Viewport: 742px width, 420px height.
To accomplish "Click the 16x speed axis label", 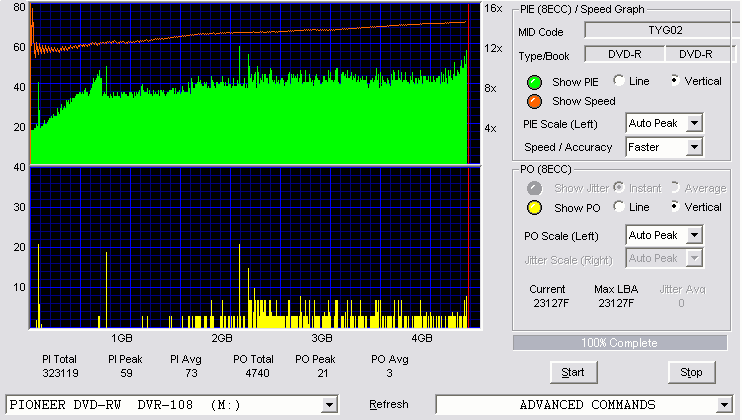I will (493, 8).
